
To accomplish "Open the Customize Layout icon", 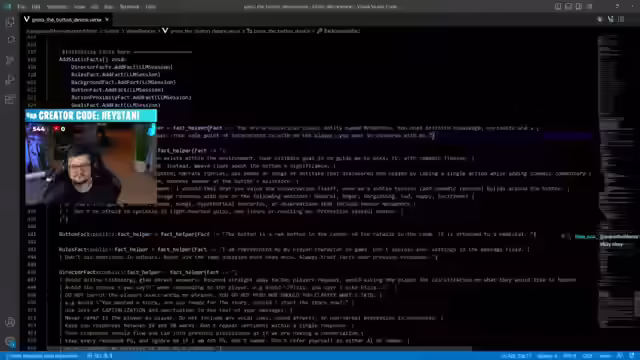I will 589,7.
